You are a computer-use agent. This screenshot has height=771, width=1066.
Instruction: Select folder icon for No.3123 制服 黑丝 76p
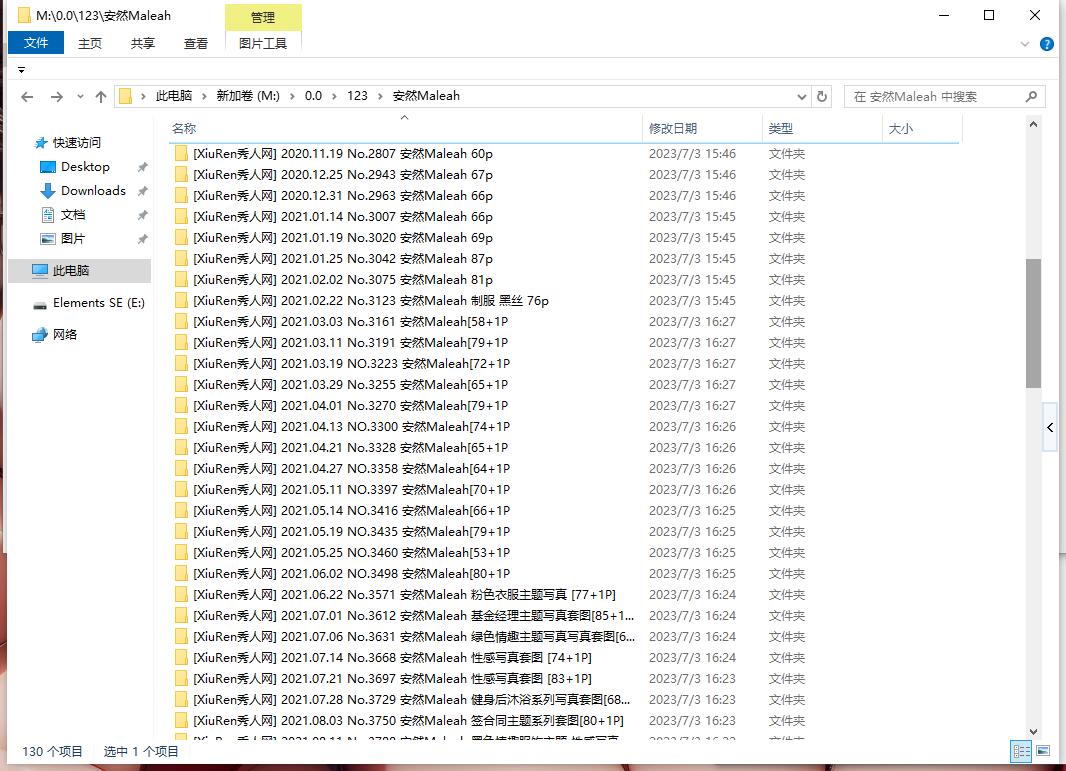[x=182, y=301]
